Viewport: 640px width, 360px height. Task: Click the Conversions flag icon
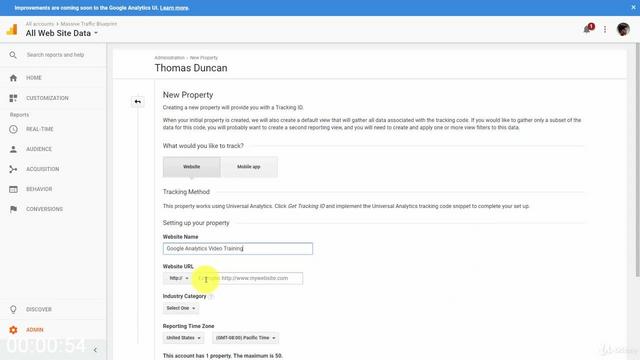13,209
